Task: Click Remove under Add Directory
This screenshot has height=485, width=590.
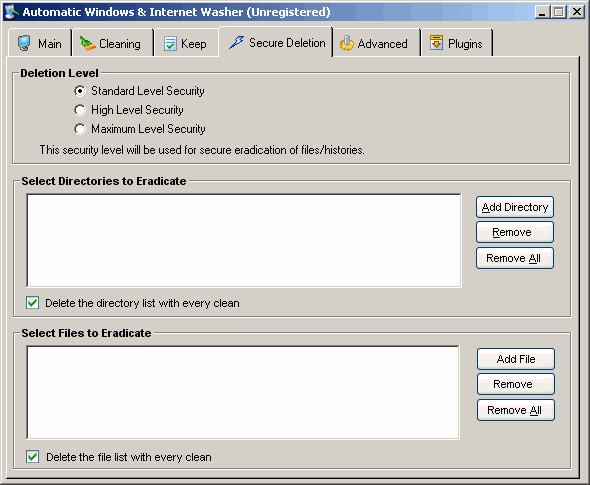Action: pos(515,232)
